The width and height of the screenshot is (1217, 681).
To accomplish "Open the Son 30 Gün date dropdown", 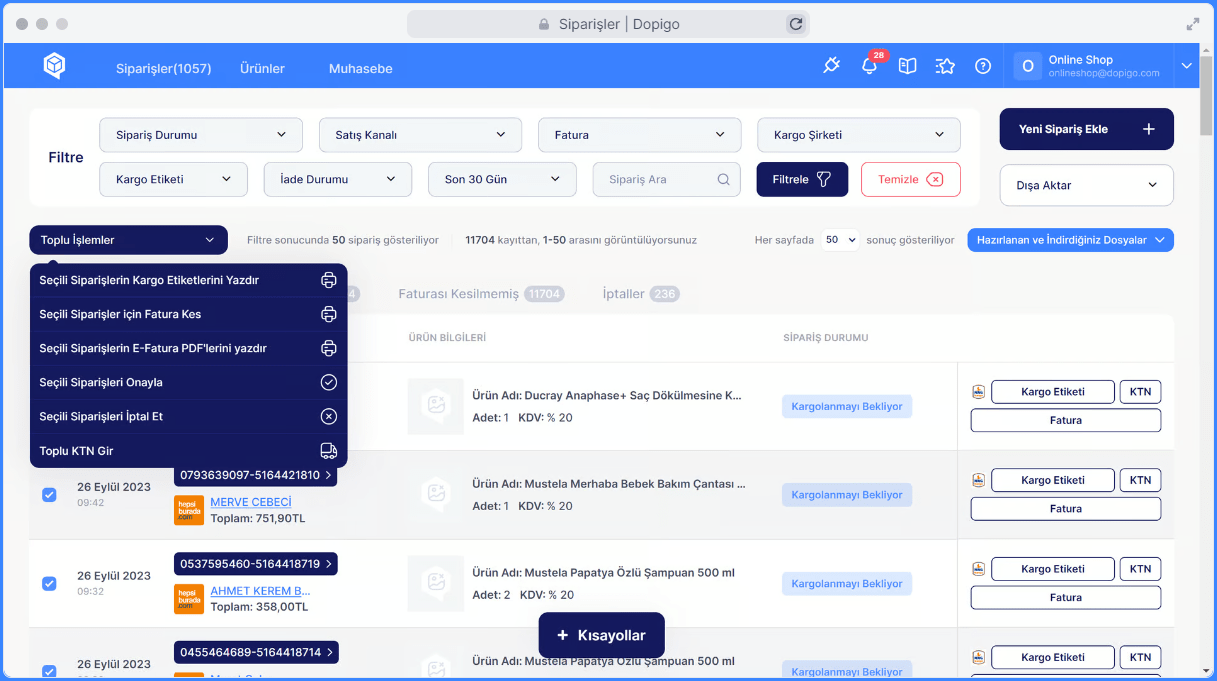I will 502,180.
